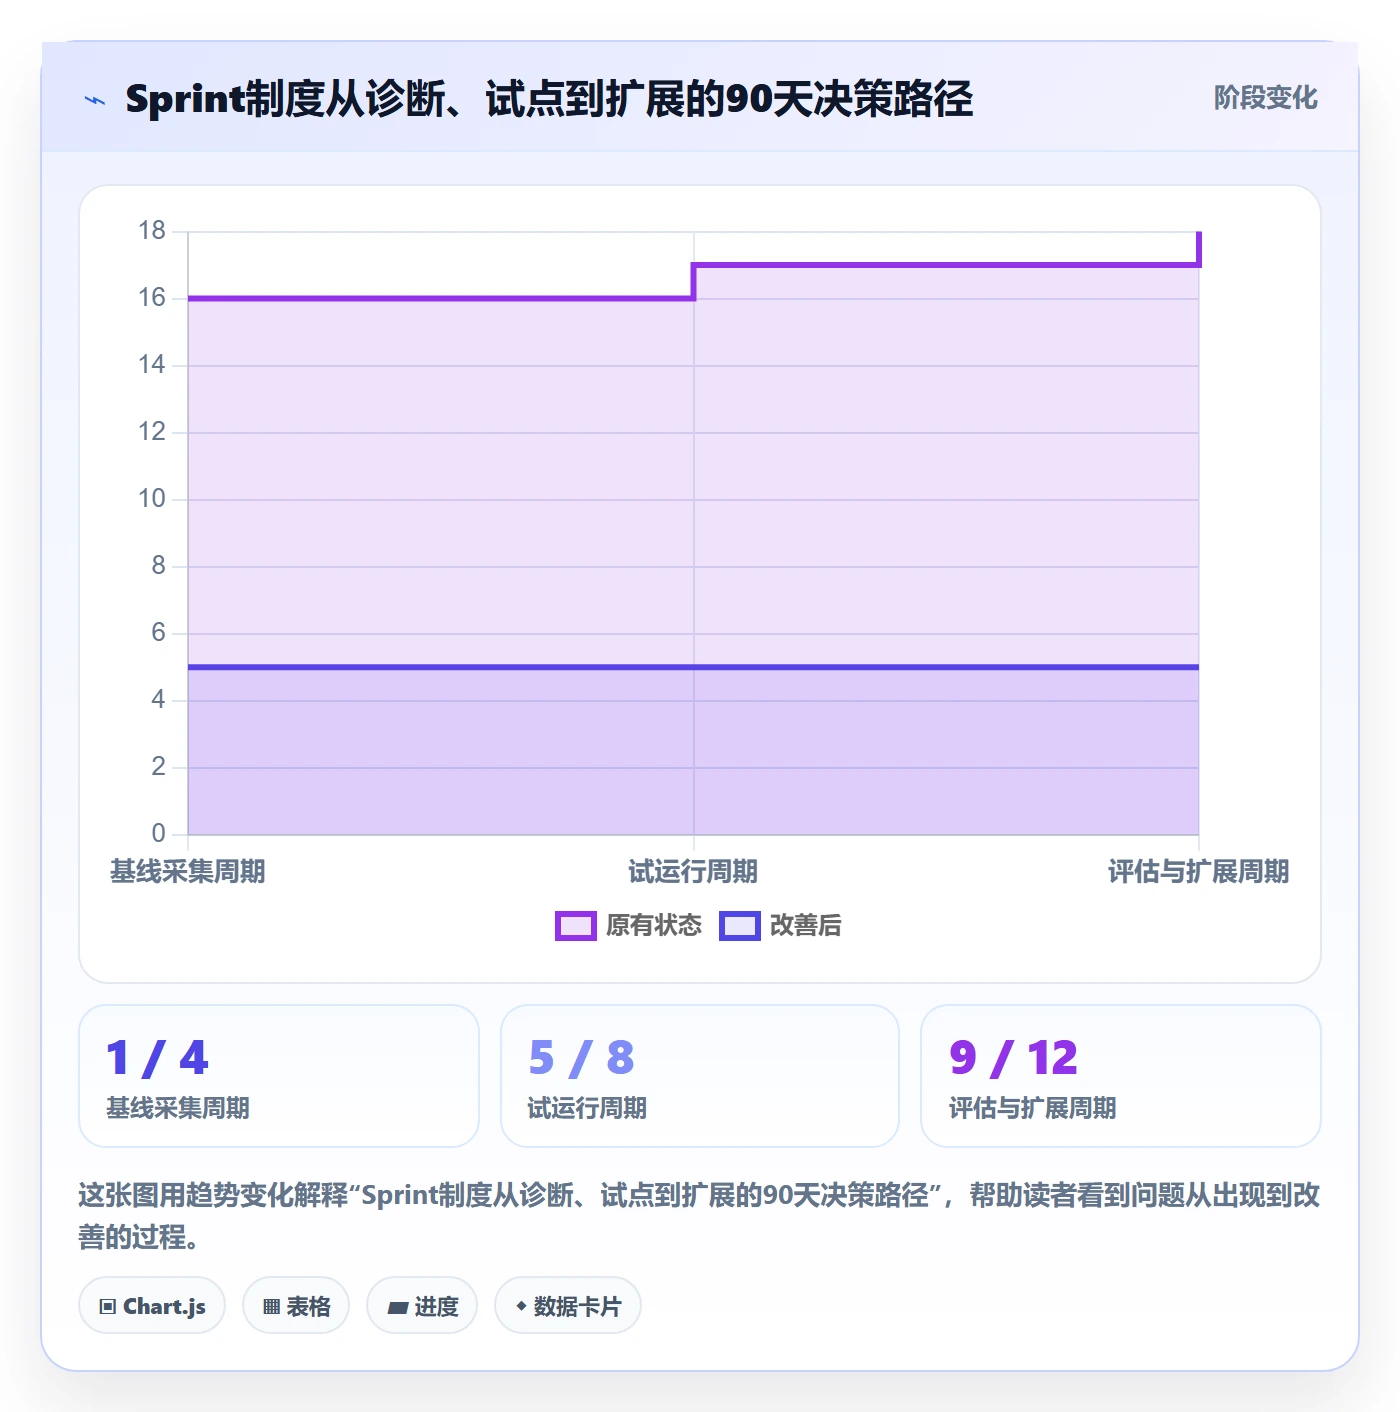Select the 表格 tag chip
The height and width of the screenshot is (1412, 1400).
[296, 1305]
